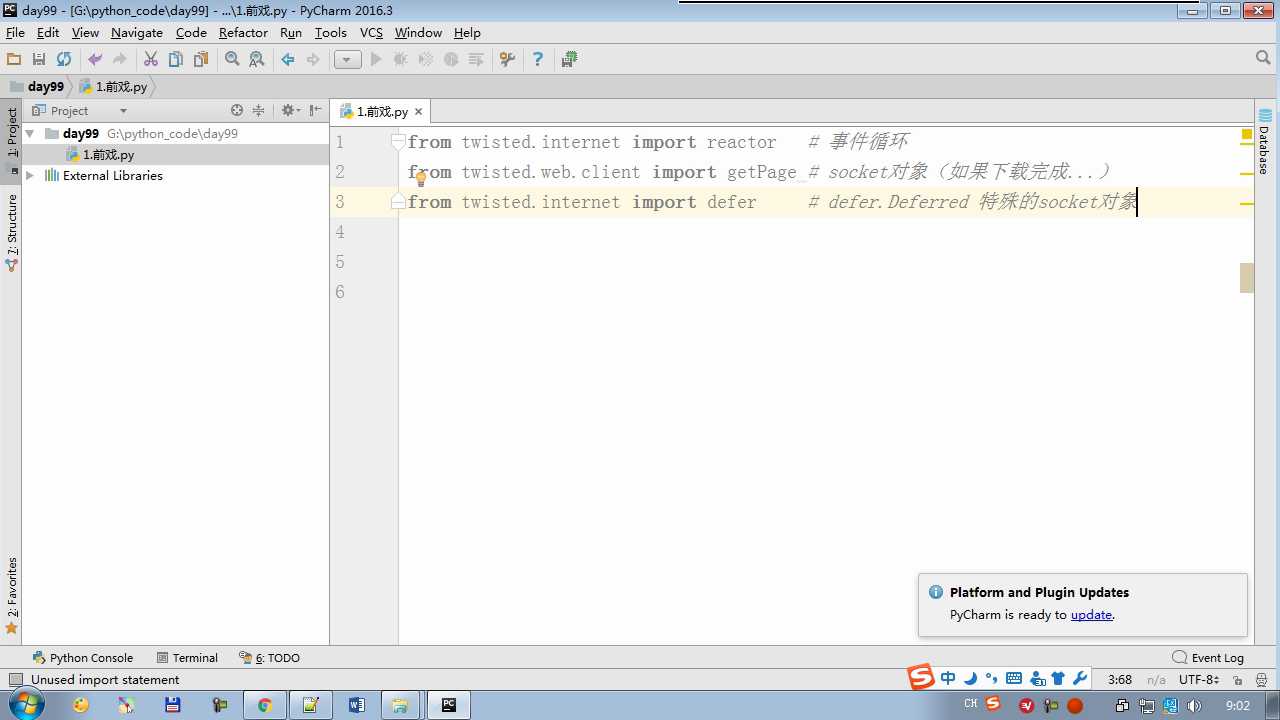The height and width of the screenshot is (720, 1280).
Task: Click the Help question mark icon
Action: point(538,60)
